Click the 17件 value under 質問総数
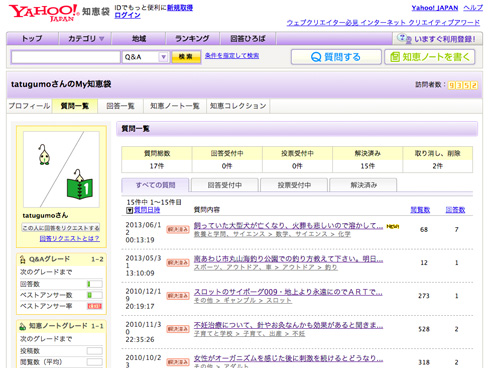This screenshot has height=368, width=490. [x=157, y=166]
